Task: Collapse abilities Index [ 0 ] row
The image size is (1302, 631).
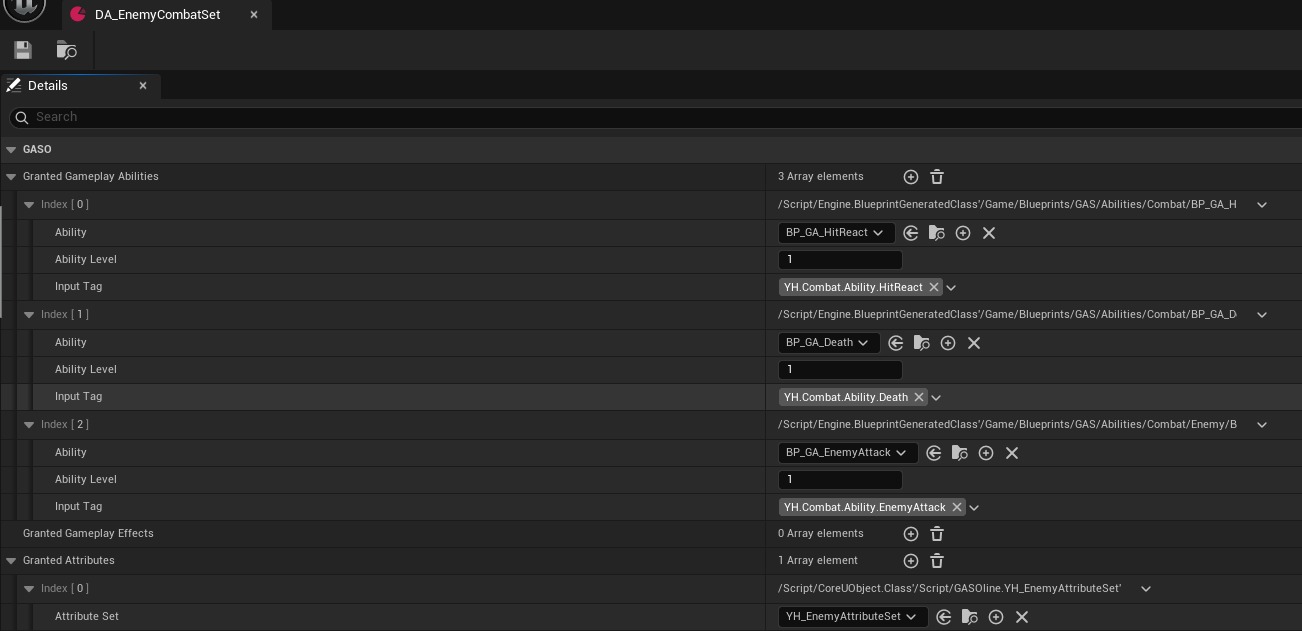Action: point(29,204)
